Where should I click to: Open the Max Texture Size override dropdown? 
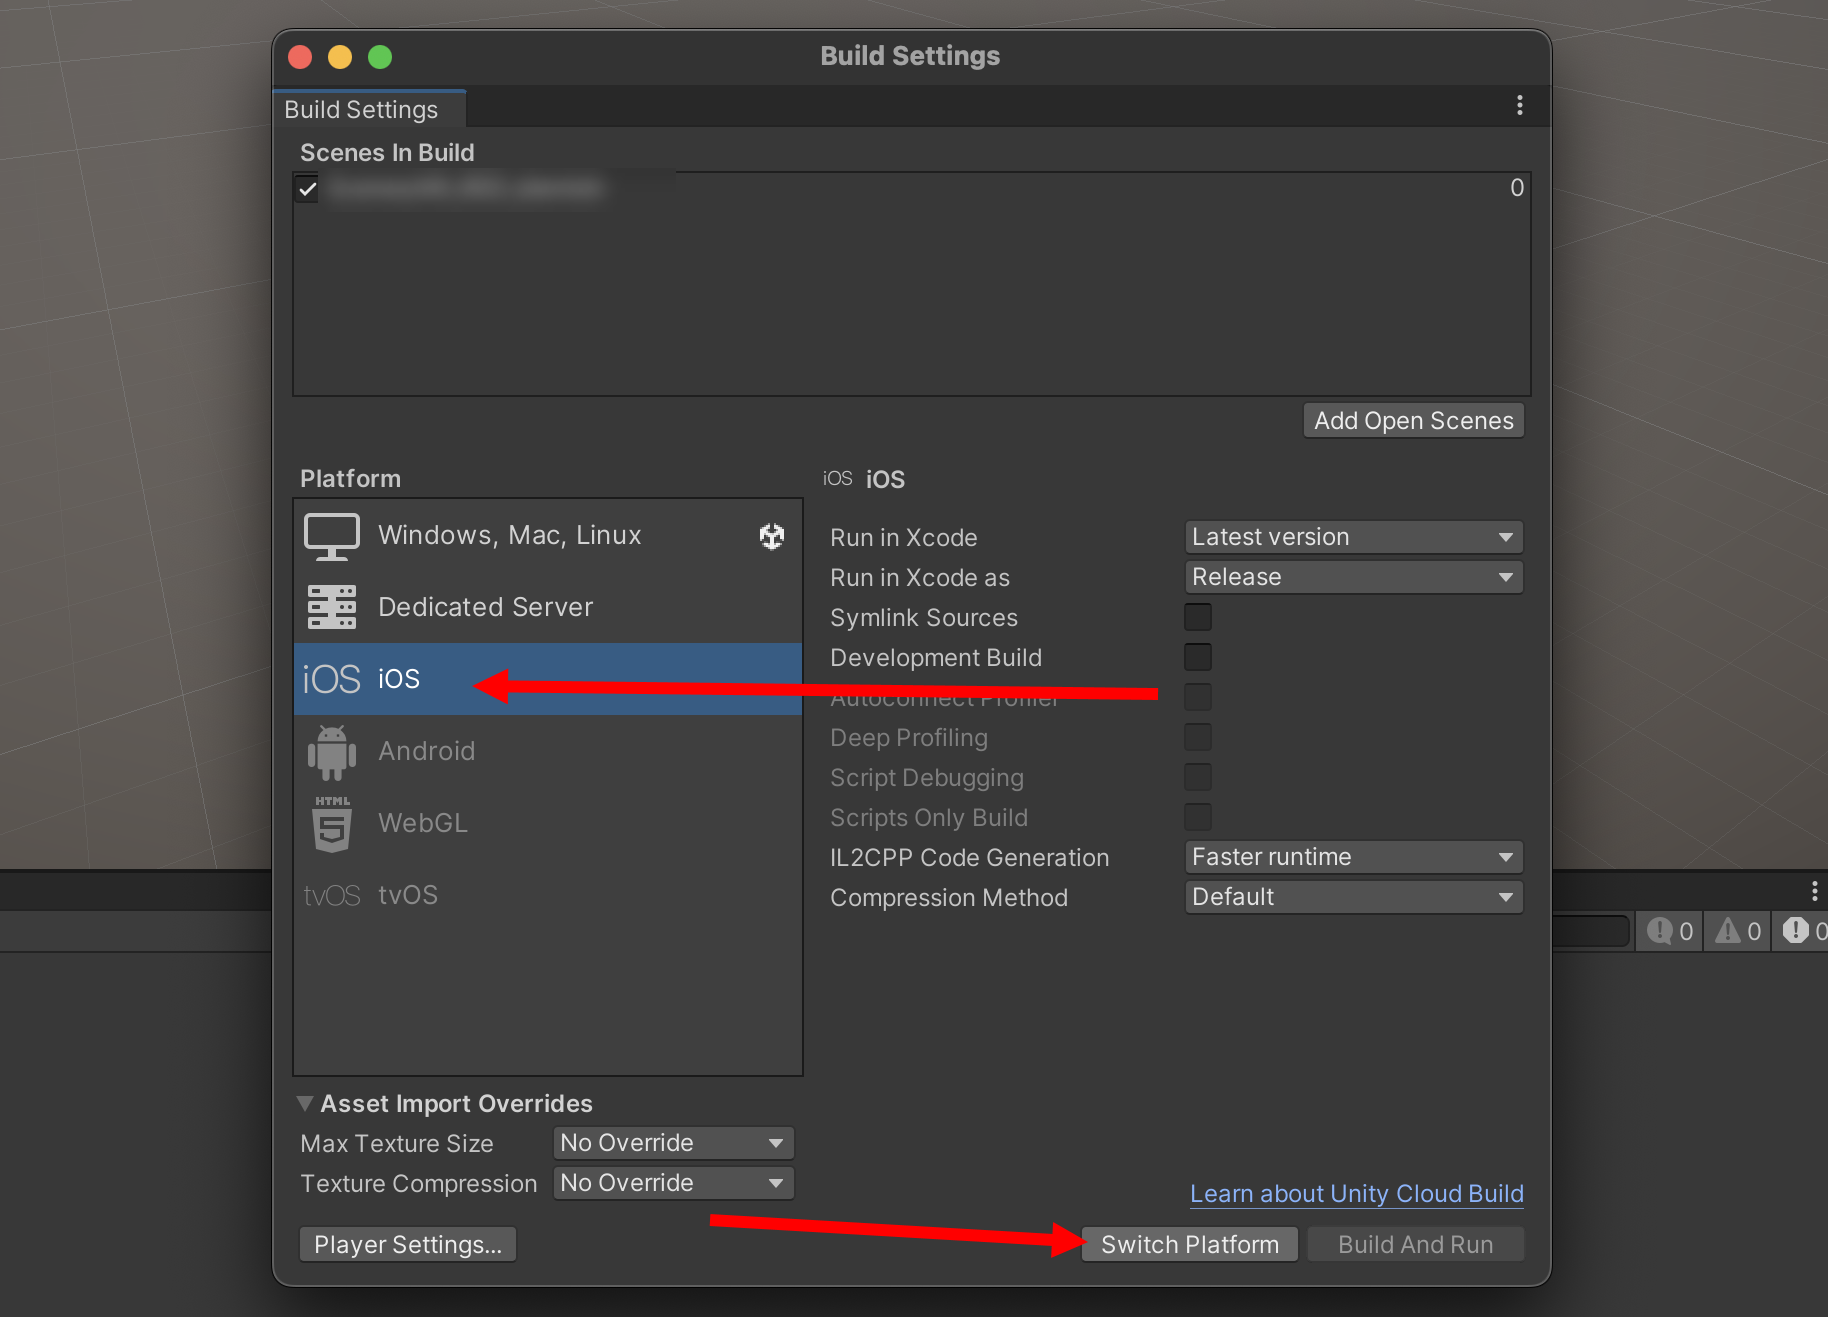674,1143
